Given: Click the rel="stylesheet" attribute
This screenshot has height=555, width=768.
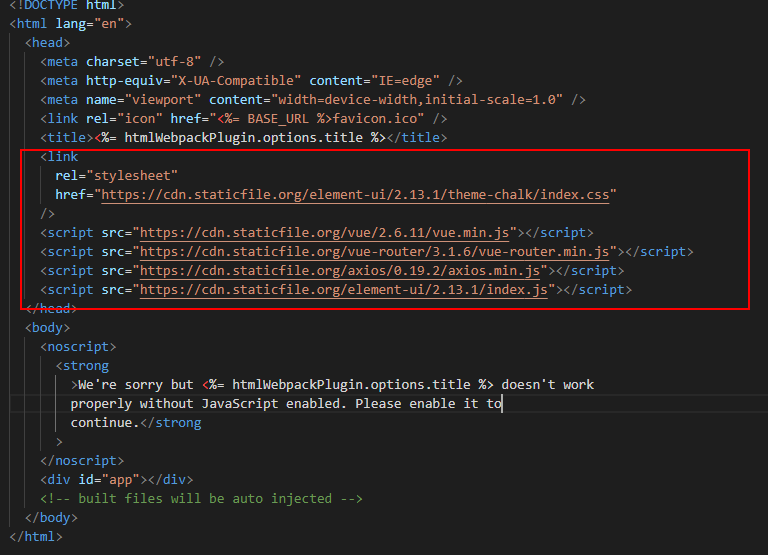Looking at the screenshot, I should pyautogui.click(x=117, y=176).
